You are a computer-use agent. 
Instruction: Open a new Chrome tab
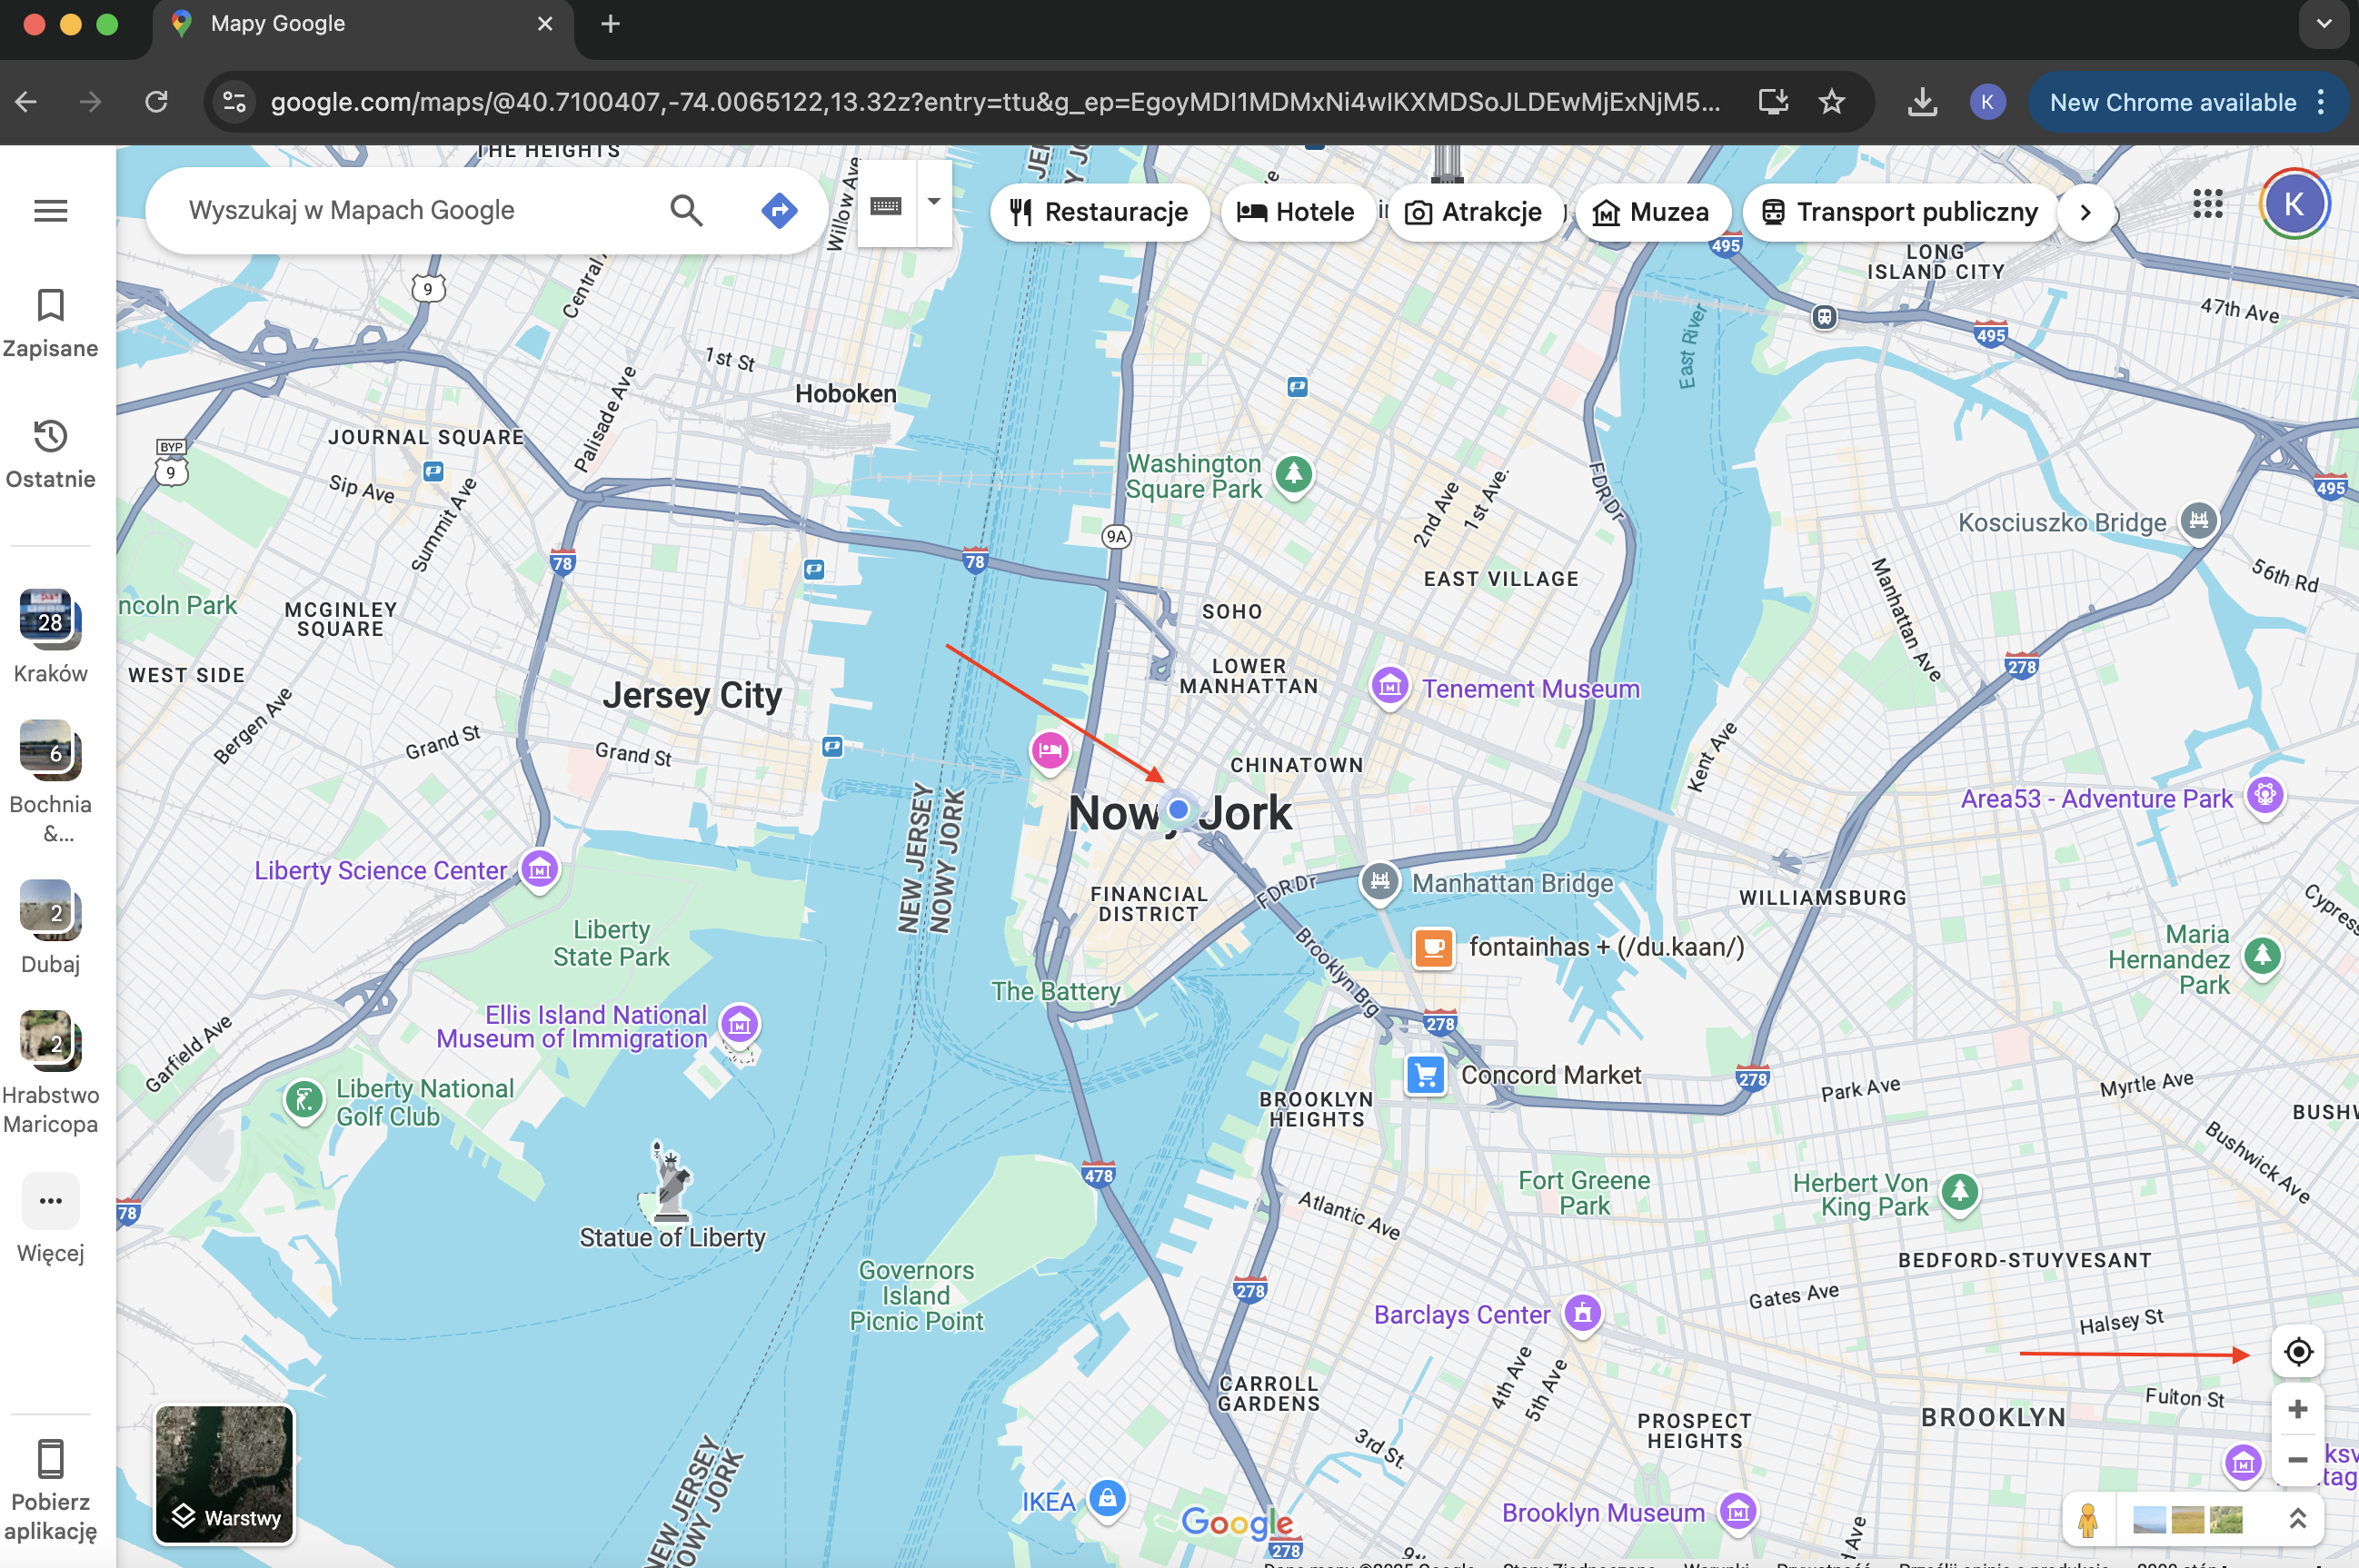point(610,24)
